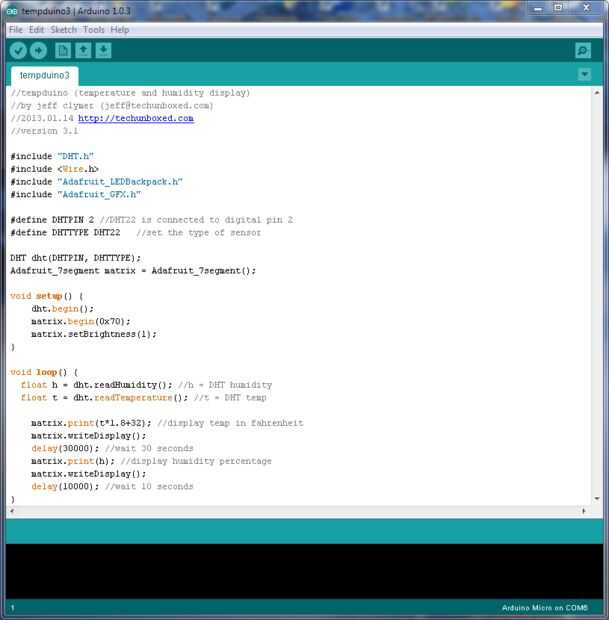Viewport: 609px width, 620px height.
Task: Open the Help menu
Action: (x=120, y=30)
